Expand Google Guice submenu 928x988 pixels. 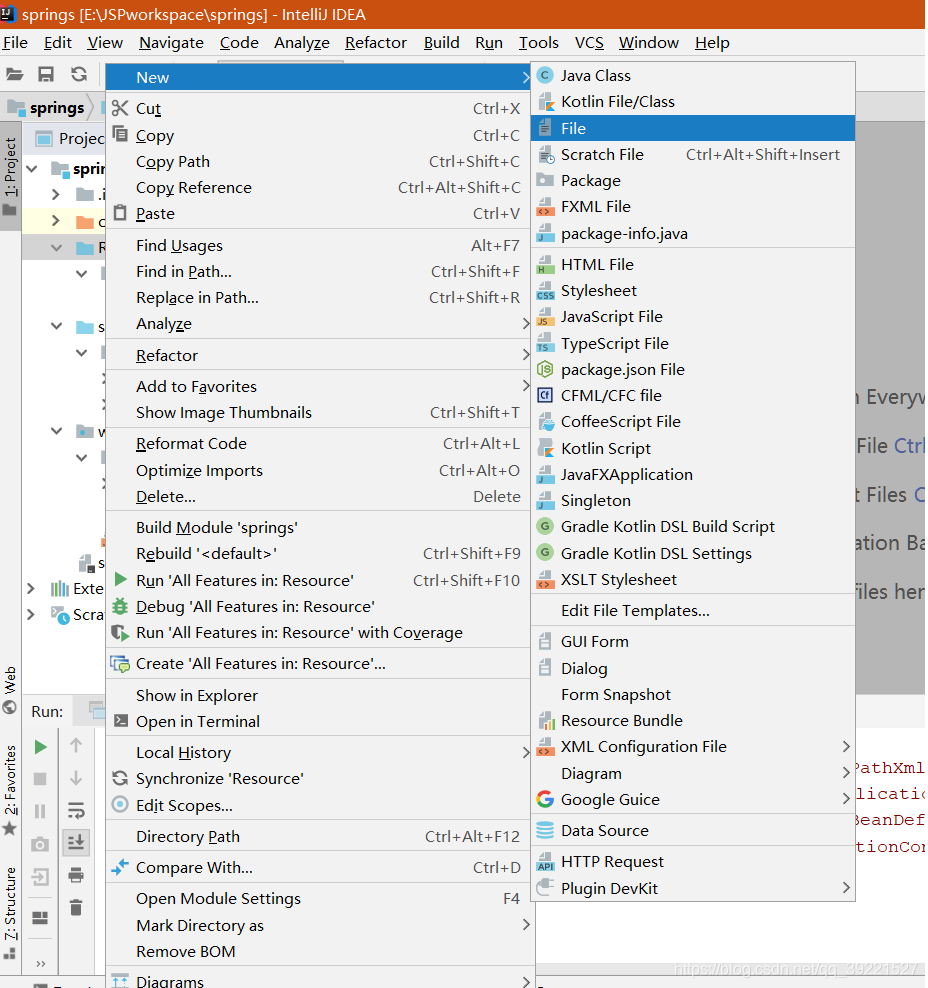tap(693, 800)
